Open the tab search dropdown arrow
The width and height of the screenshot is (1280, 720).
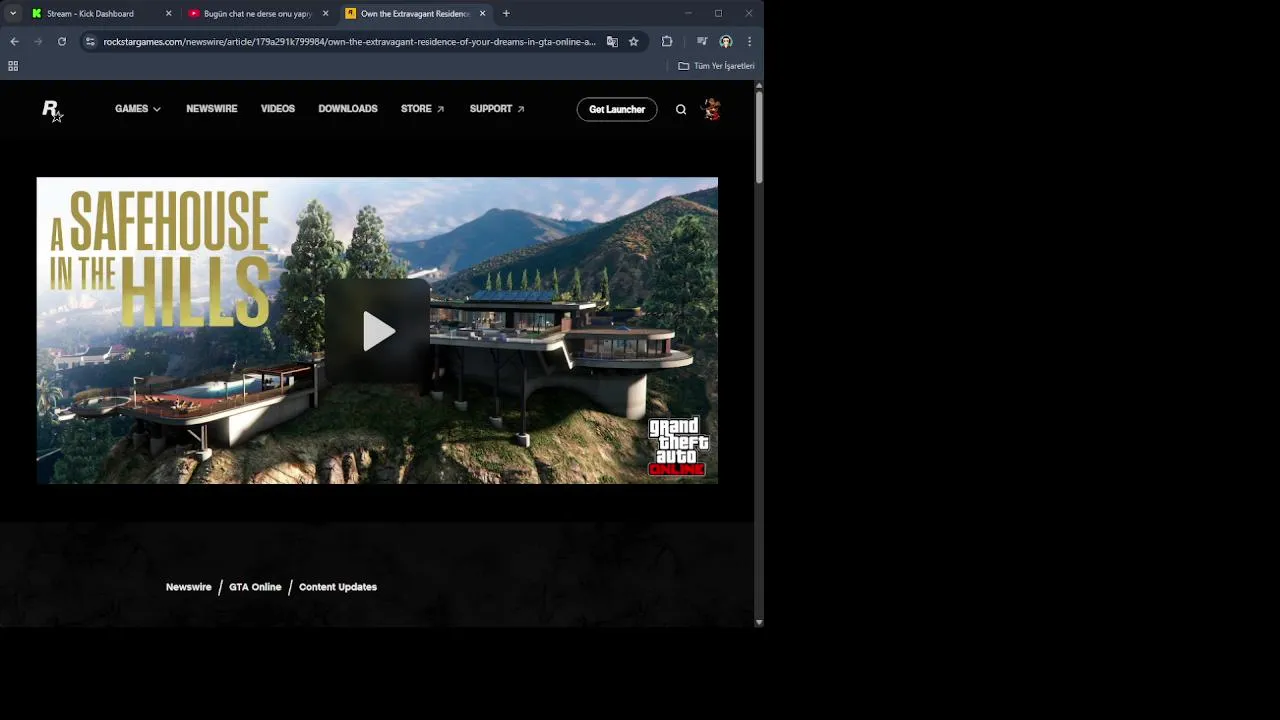pyautogui.click(x=13, y=14)
